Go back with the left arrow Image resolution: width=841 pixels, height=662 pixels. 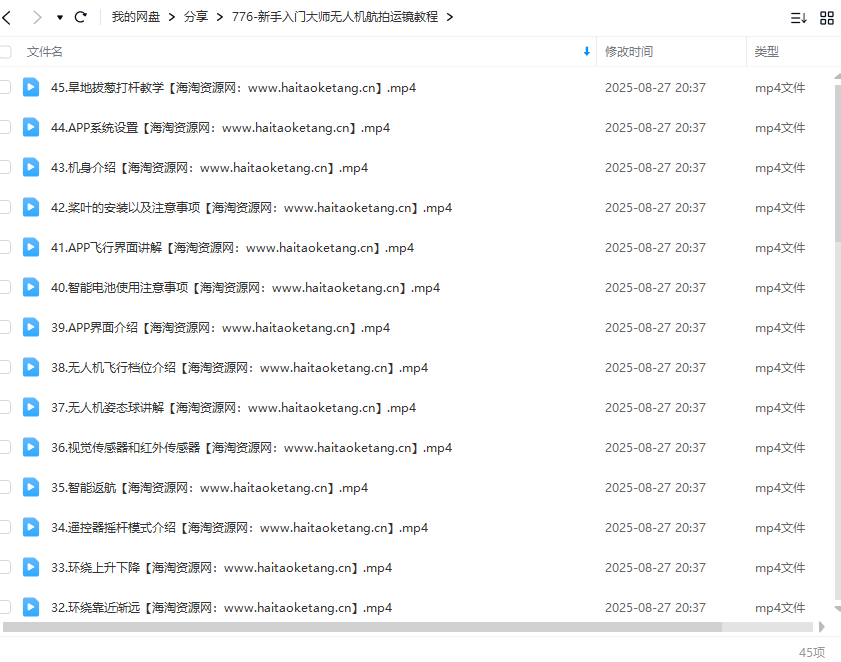tap(6, 17)
